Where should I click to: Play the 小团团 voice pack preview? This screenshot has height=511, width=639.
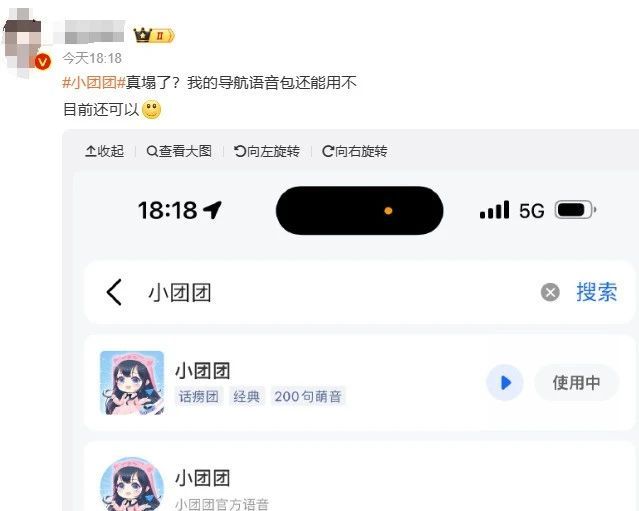(505, 383)
